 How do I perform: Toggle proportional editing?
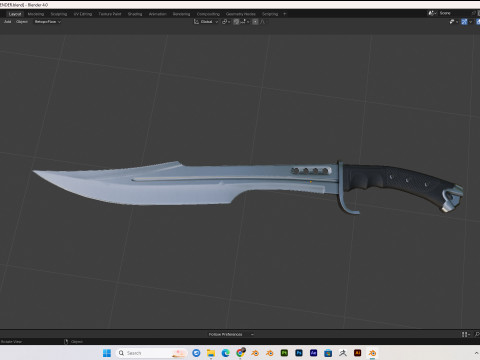tap(255, 22)
